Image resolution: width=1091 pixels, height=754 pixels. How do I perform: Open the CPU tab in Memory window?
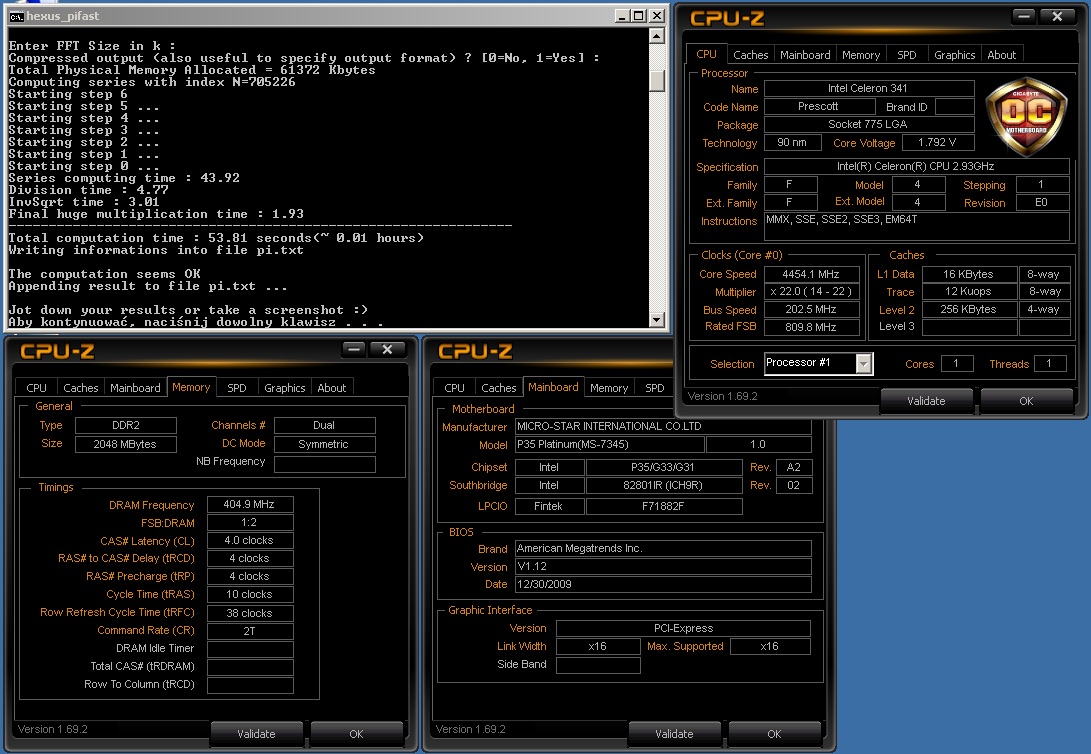click(36, 388)
